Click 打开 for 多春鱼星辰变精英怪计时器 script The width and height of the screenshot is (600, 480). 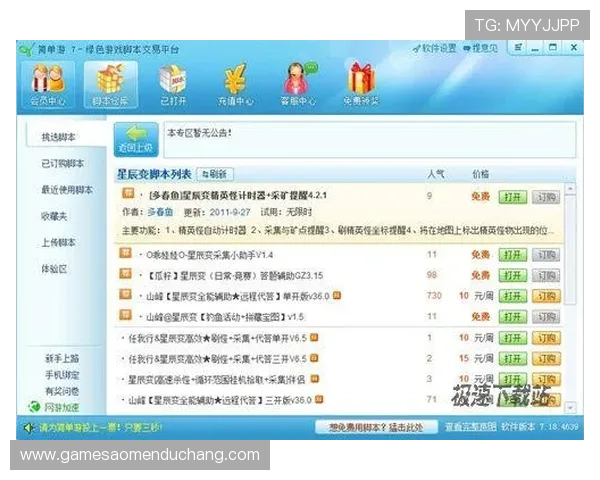513,197
